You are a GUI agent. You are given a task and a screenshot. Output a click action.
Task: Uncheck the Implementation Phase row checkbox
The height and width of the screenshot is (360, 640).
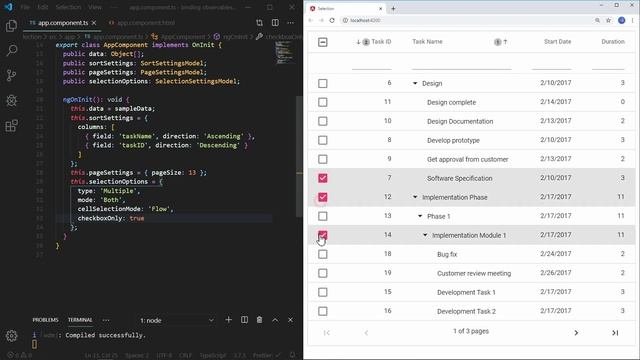tap(322, 197)
